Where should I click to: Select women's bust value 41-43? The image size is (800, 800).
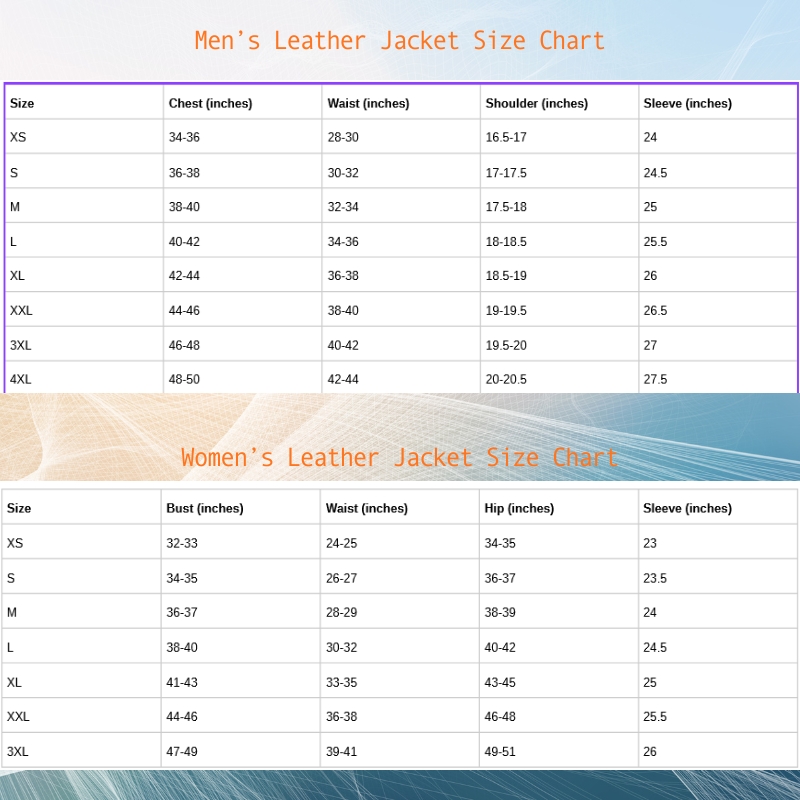click(x=182, y=682)
